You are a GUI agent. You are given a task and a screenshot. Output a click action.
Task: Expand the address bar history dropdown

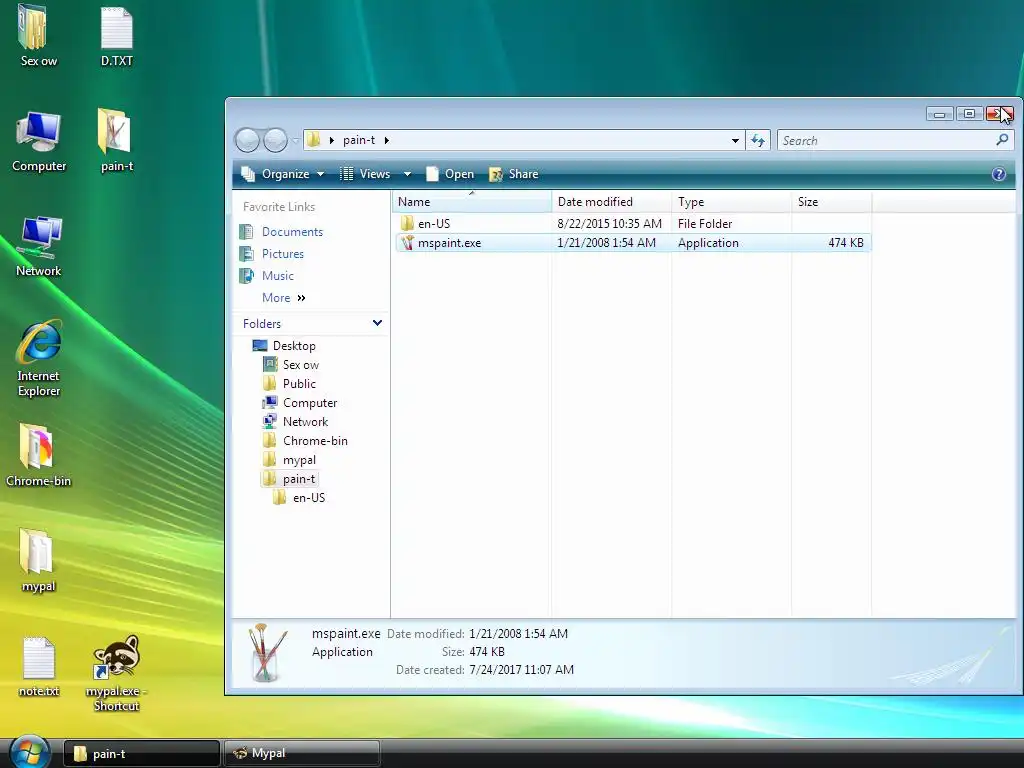pos(735,140)
